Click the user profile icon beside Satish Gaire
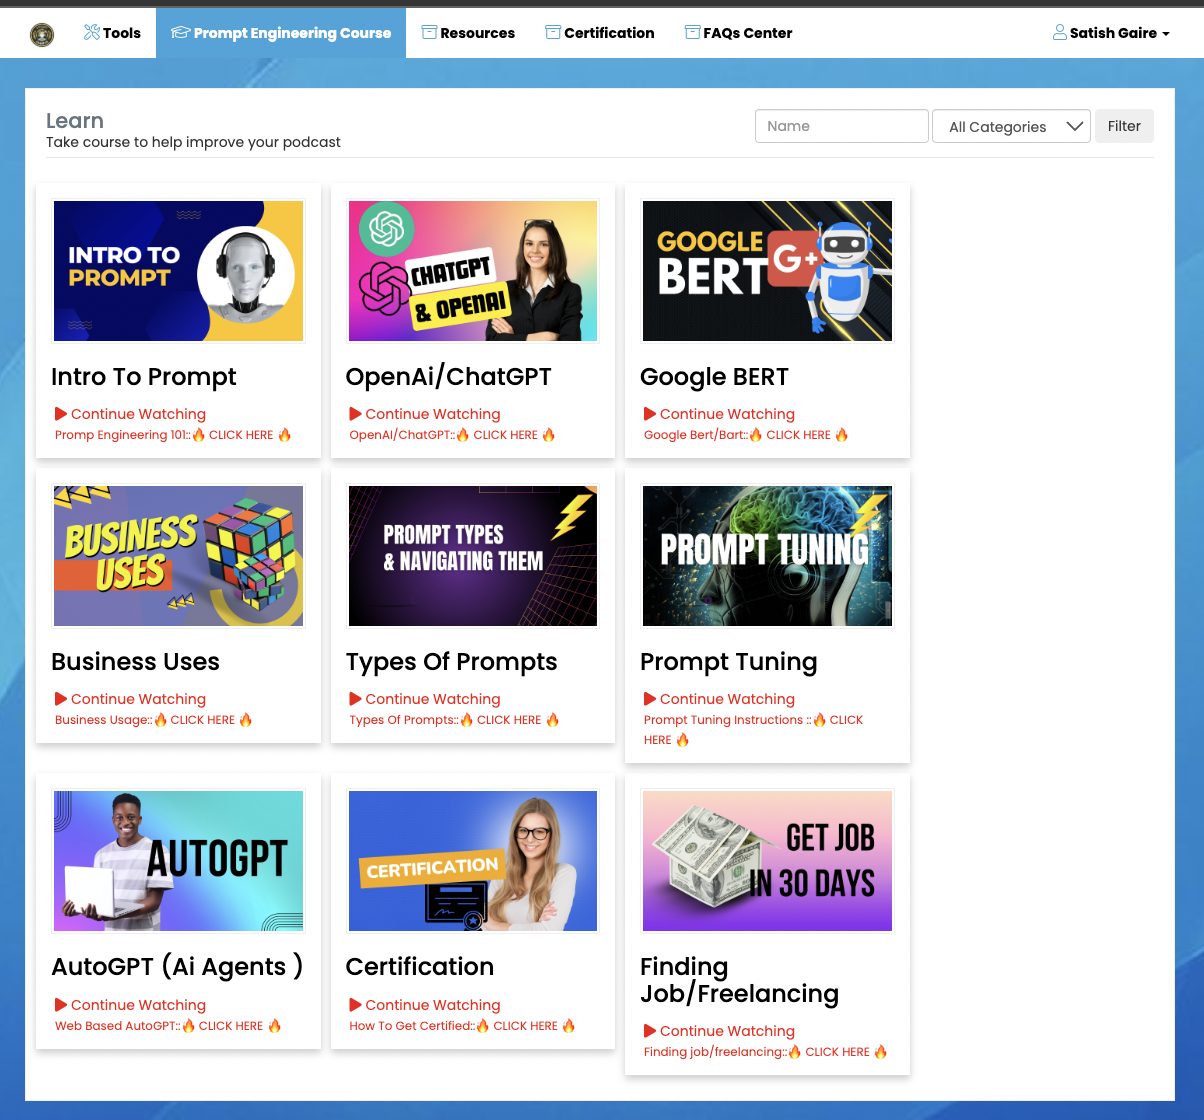 point(1059,33)
